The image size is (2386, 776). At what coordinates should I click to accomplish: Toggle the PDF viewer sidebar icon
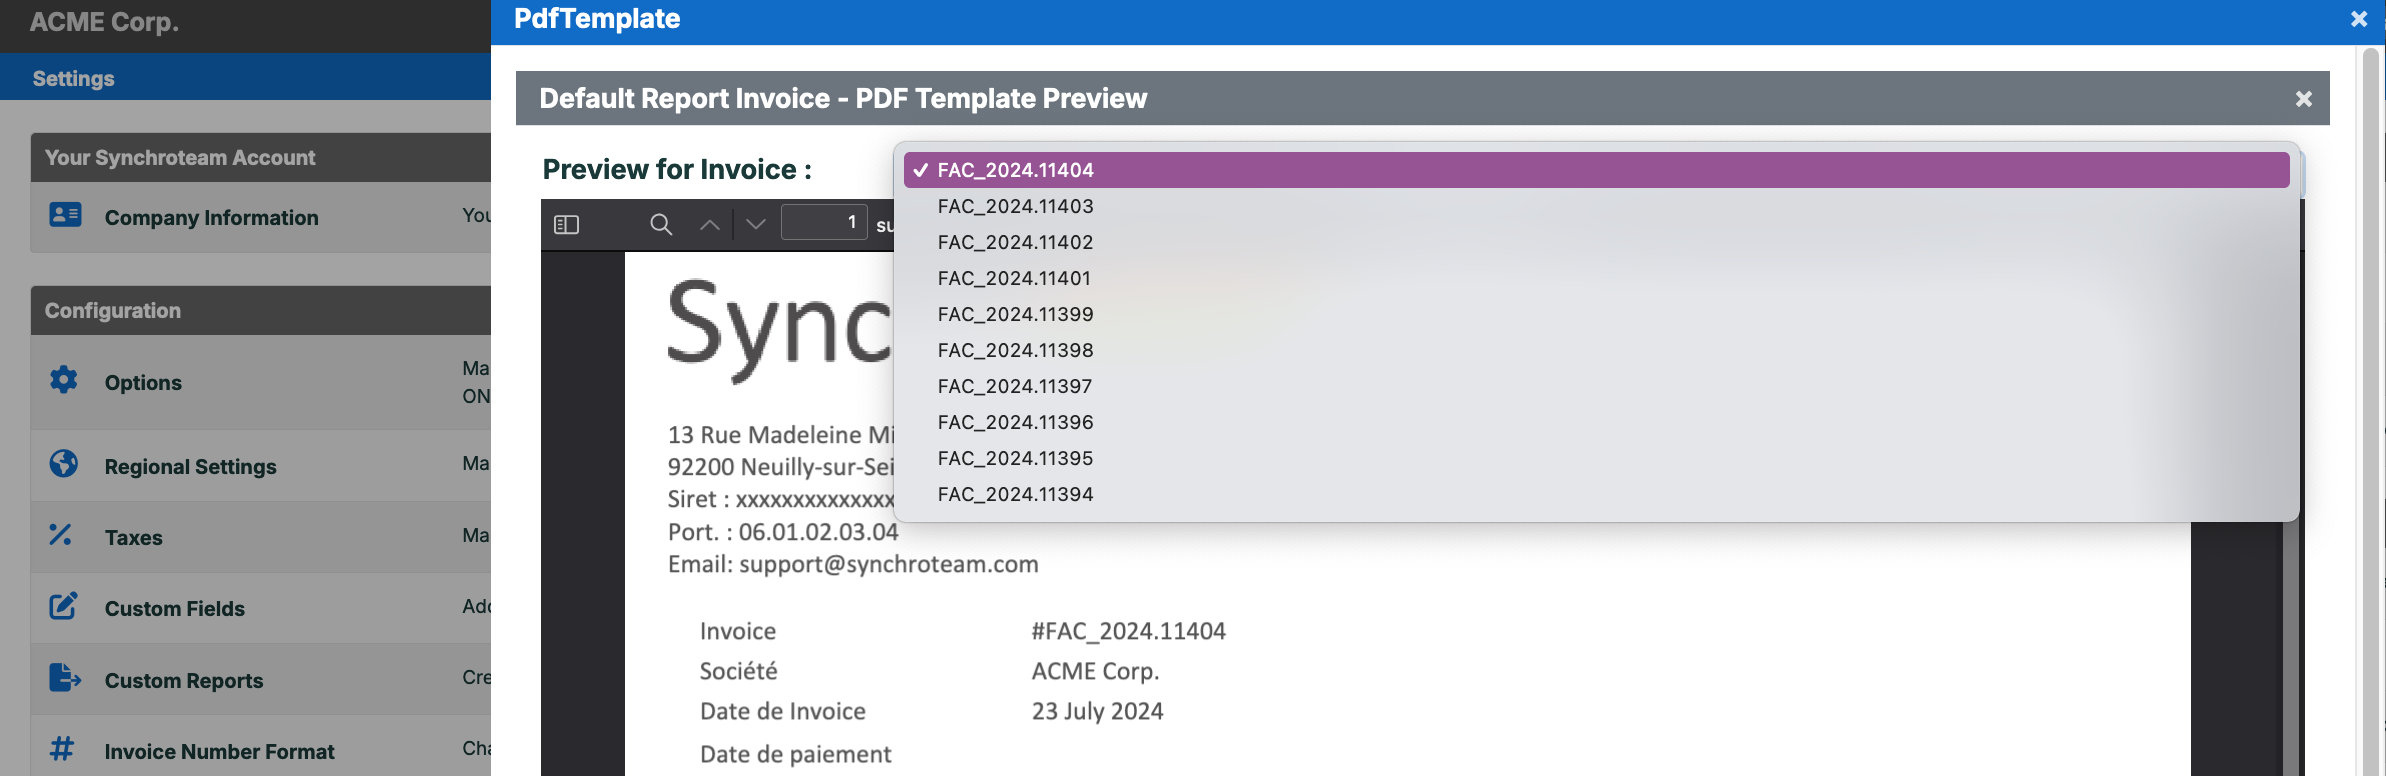click(566, 225)
